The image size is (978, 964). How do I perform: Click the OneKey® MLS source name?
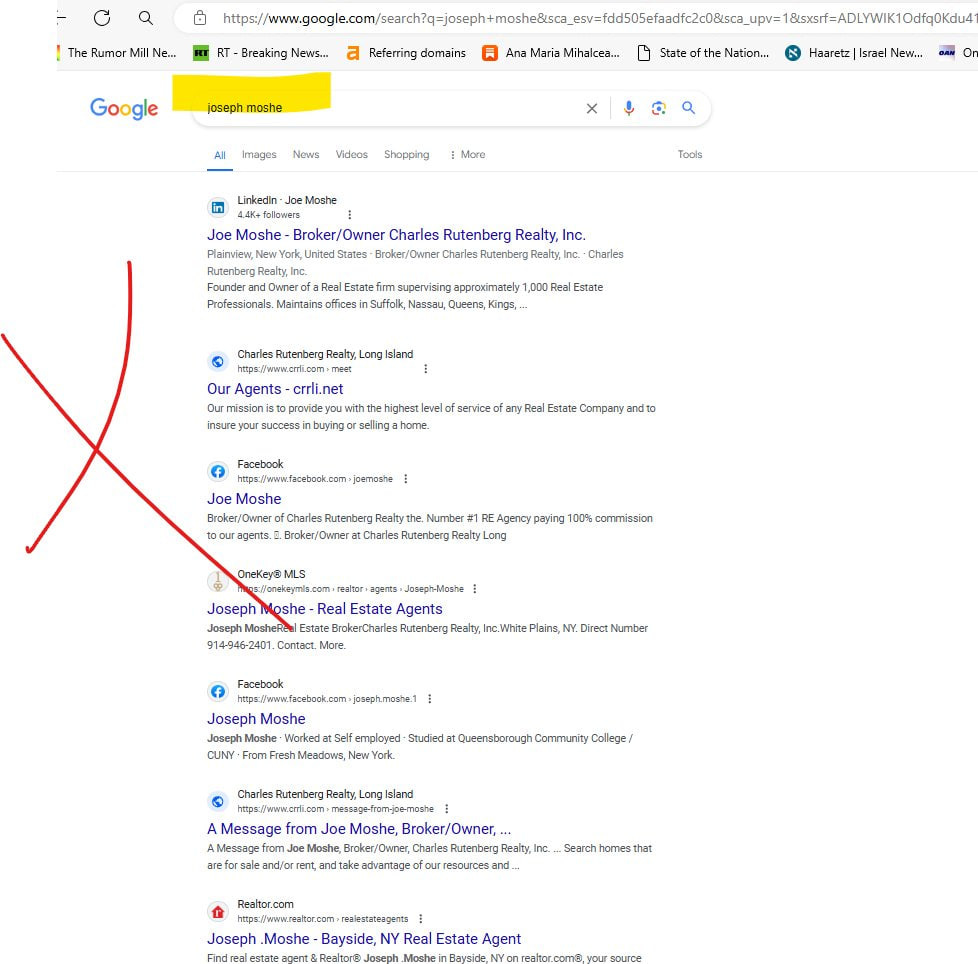coord(271,574)
